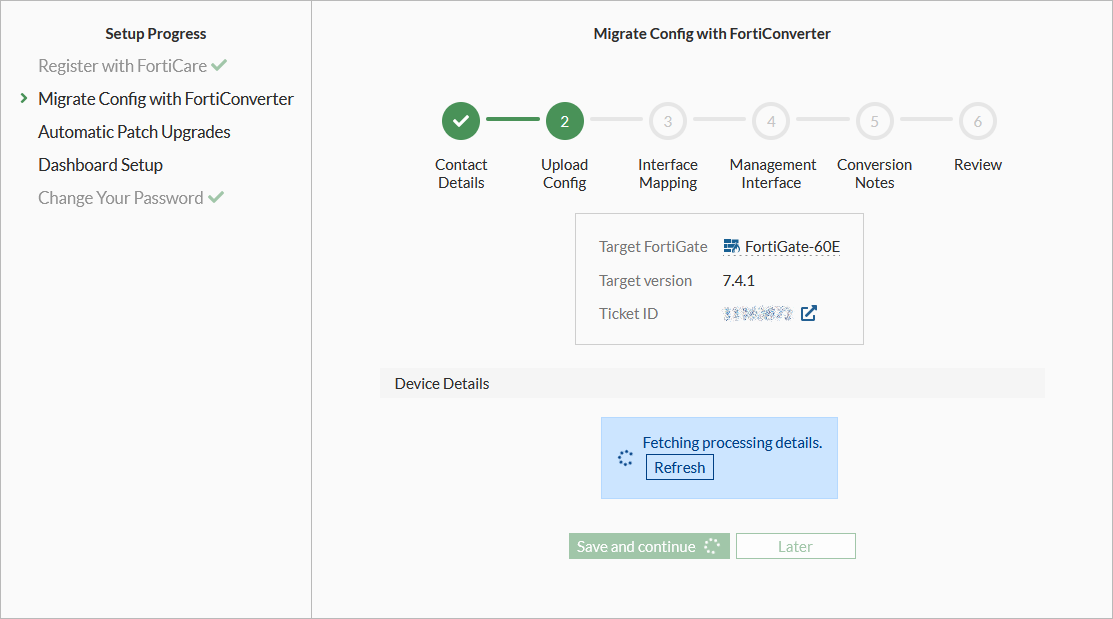Select Register with FortiCare step

122,66
